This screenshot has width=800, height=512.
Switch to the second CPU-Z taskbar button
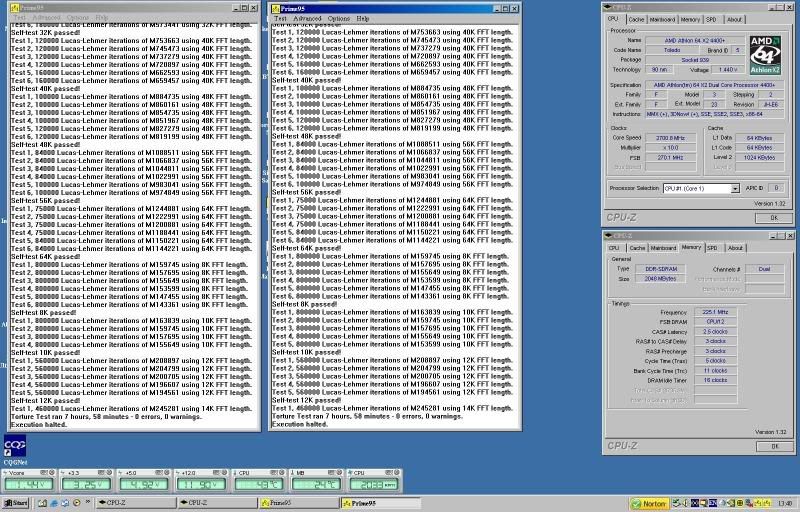pyautogui.click(x=218, y=503)
